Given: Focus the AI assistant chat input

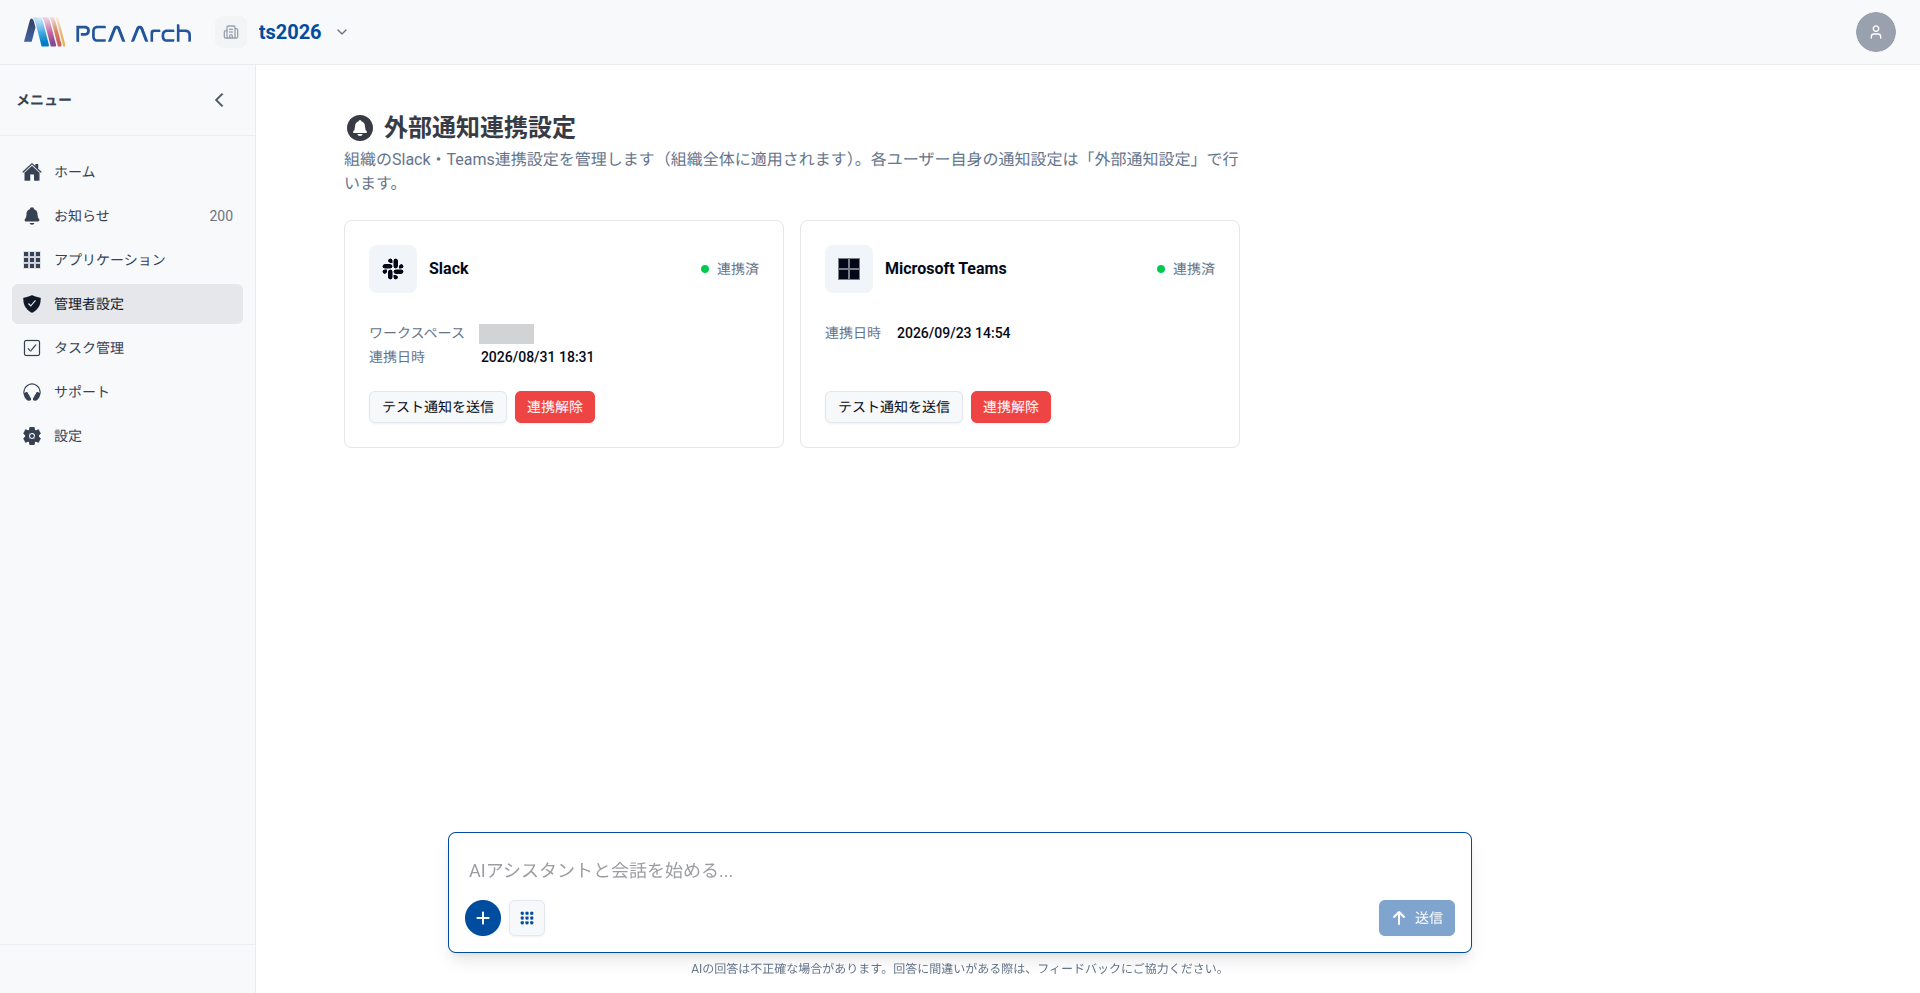Looking at the screenshot, I should [x=960, y=870].
